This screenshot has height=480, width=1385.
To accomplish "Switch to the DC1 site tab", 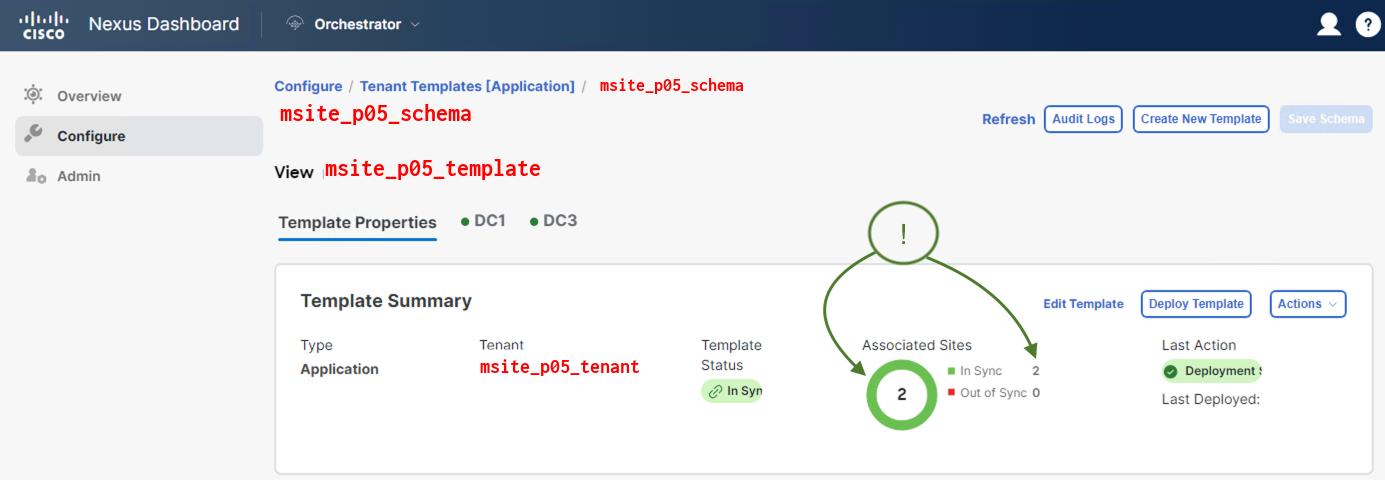I will click(482, 221).
